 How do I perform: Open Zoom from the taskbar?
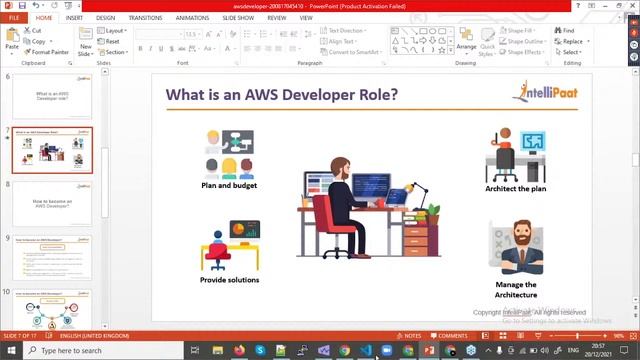(x=387, y=350)
